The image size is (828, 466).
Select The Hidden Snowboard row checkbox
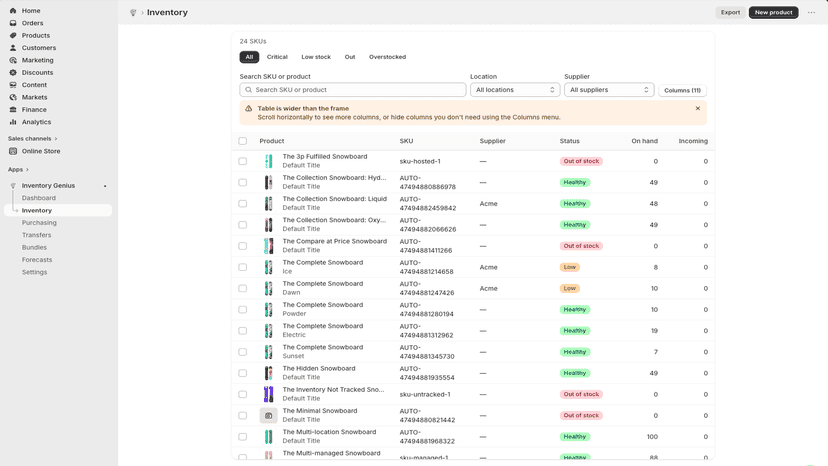tap(242, 373)
